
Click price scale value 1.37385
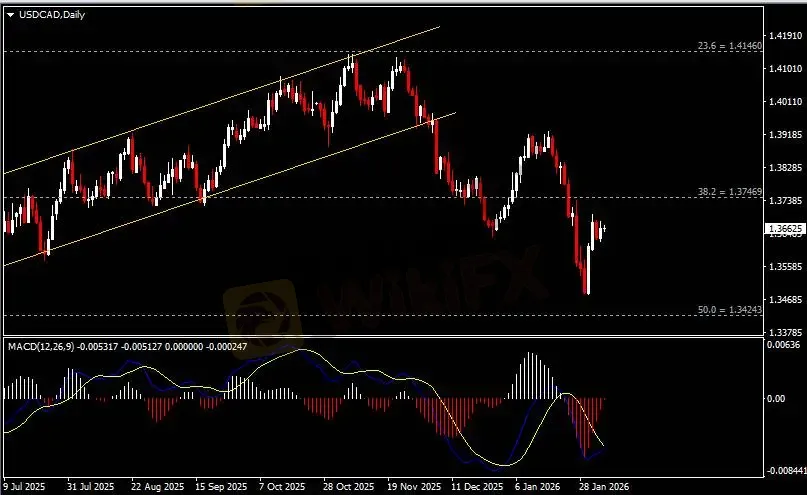coord(785,200)
